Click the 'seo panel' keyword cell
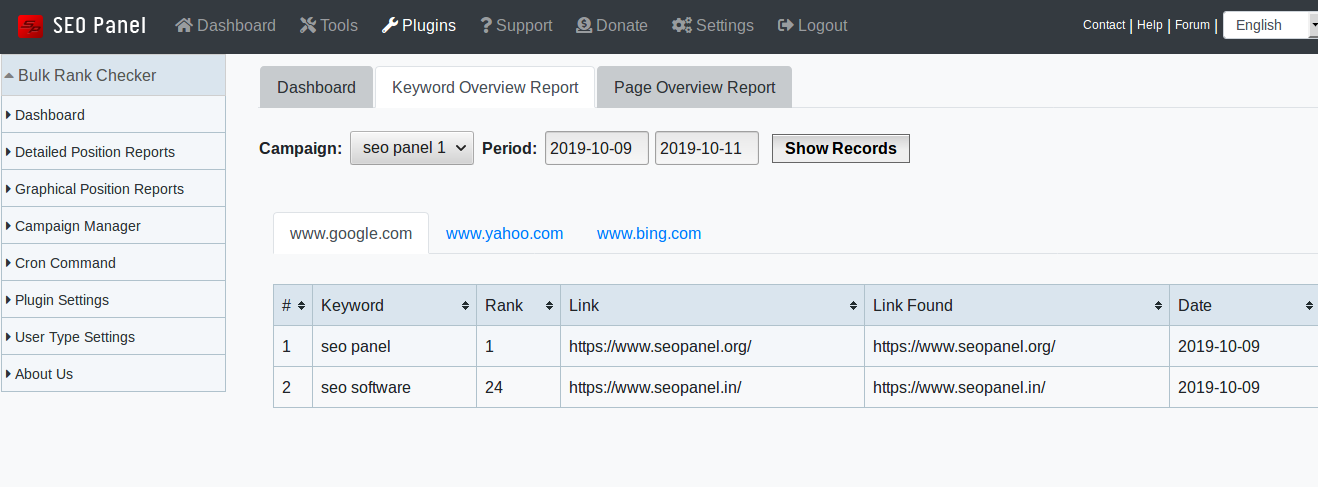 click(395, 347)
